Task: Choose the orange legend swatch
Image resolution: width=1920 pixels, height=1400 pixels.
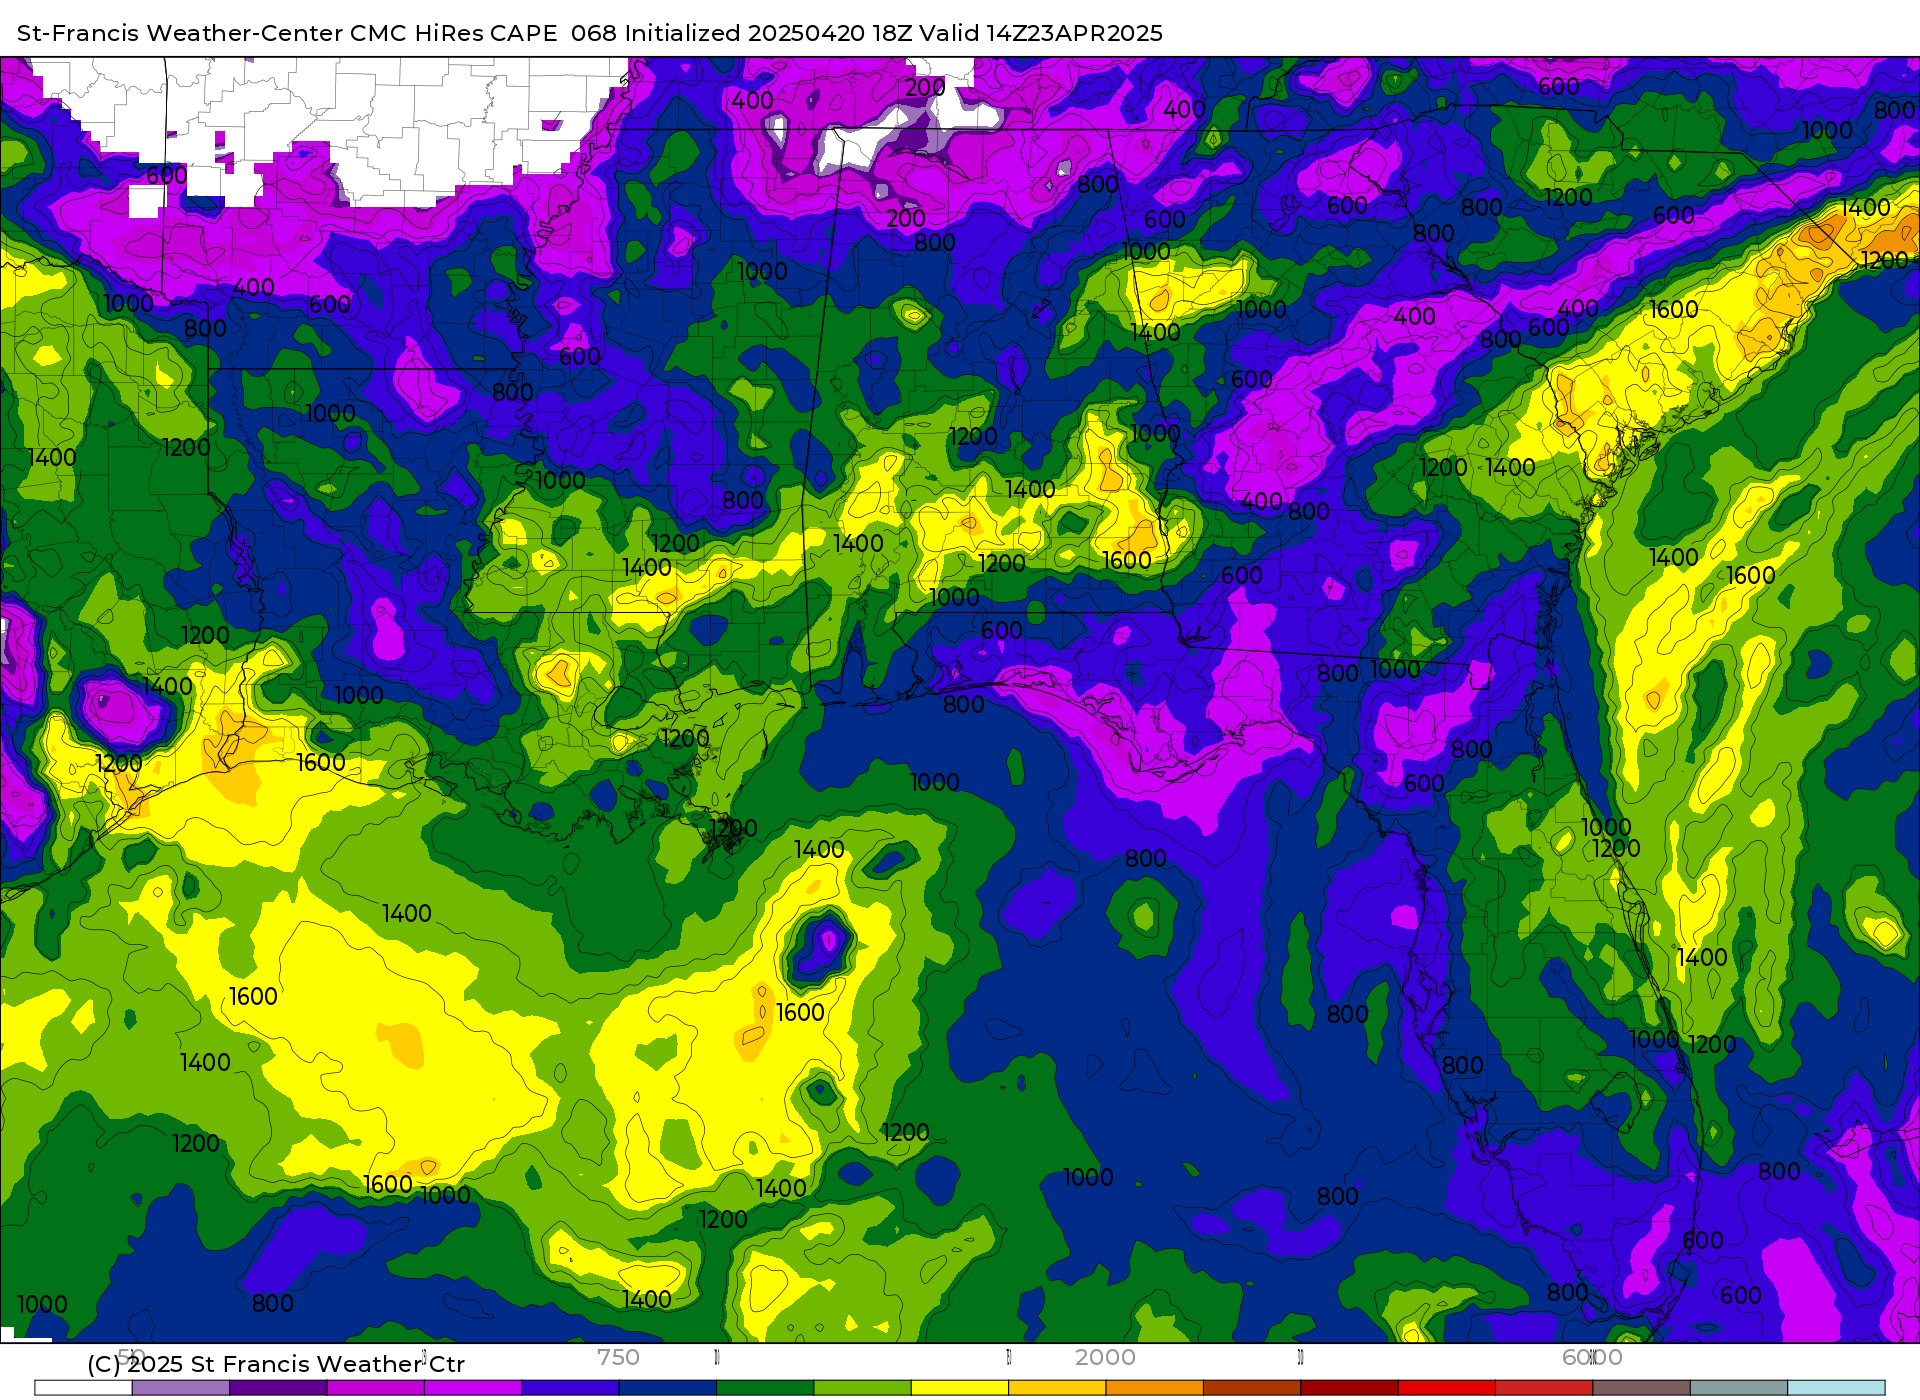Action: point(1154,1388)
